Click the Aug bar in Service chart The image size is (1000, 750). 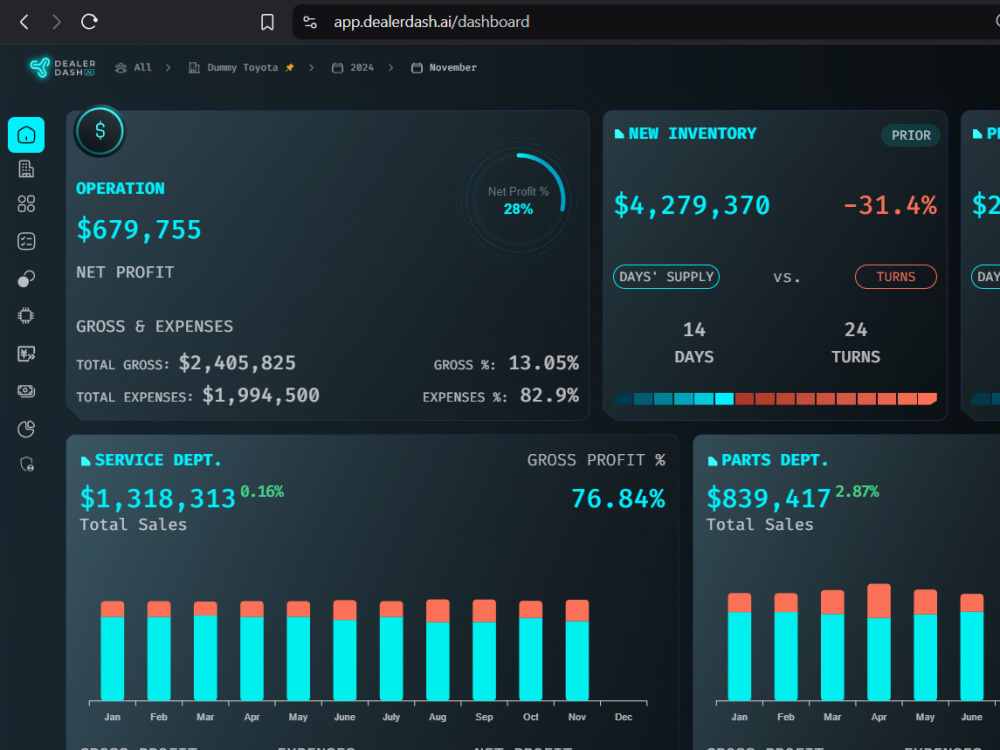click(438, 650)
